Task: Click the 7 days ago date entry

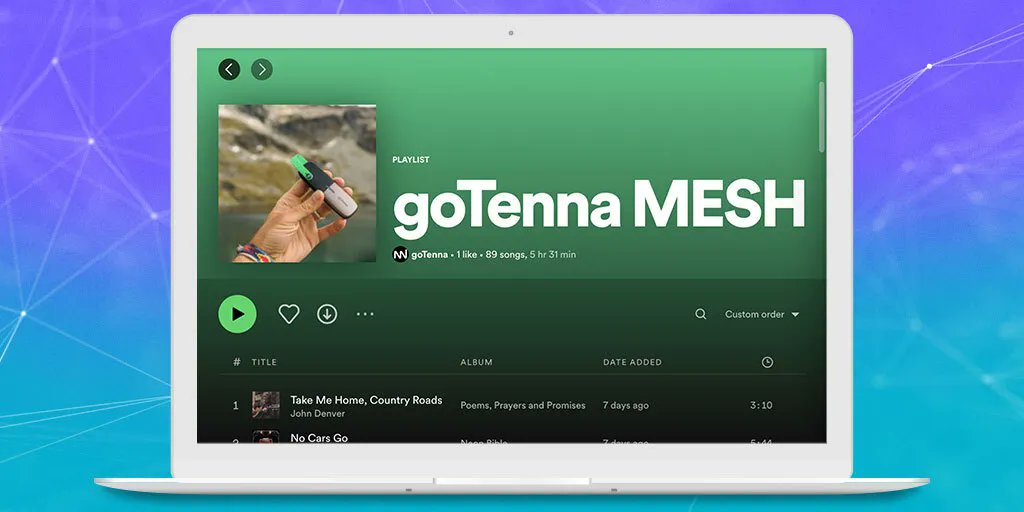Action: click(626, 406)
